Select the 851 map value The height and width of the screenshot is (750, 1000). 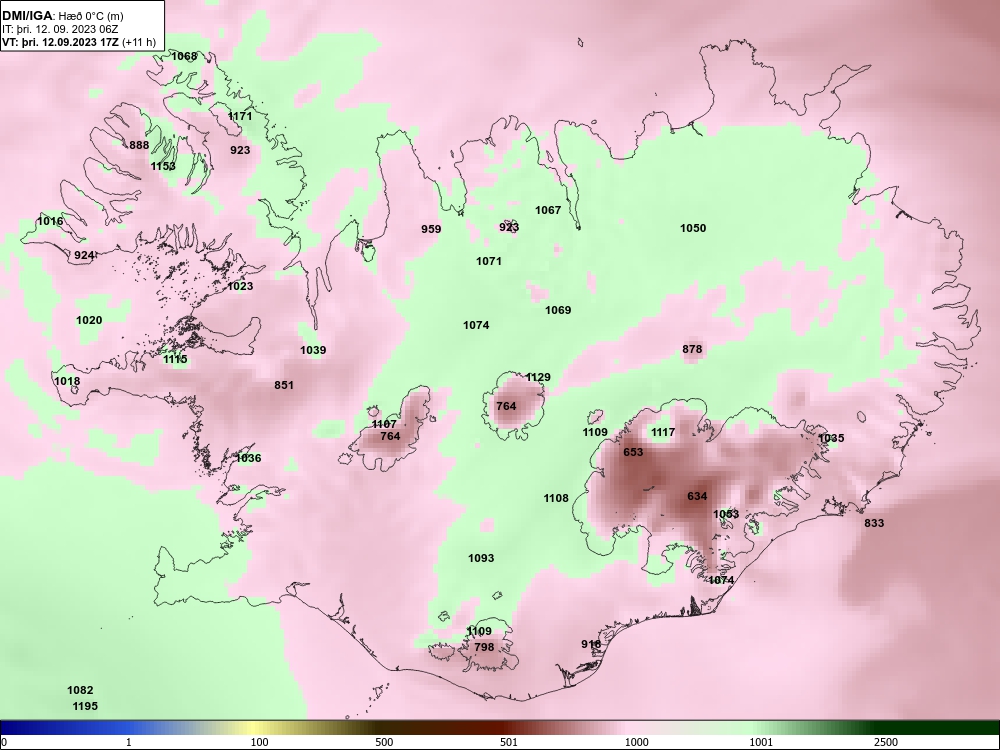(284, 385)
